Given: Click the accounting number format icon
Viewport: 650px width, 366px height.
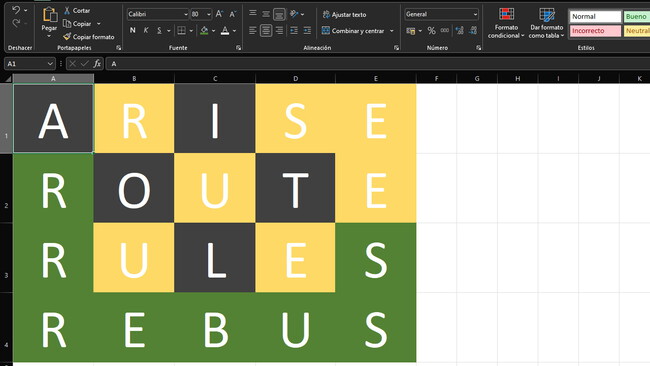Looking at the screenshot, I should click(411, 31).
